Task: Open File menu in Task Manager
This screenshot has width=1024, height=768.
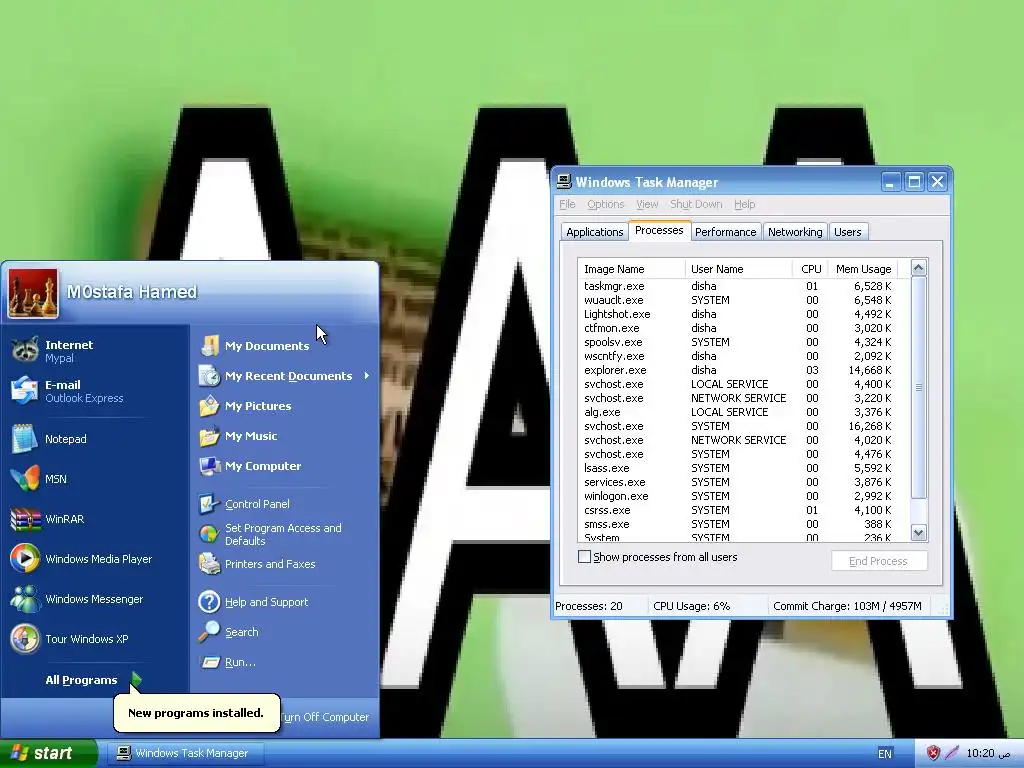Action: [x=567, y=204]
